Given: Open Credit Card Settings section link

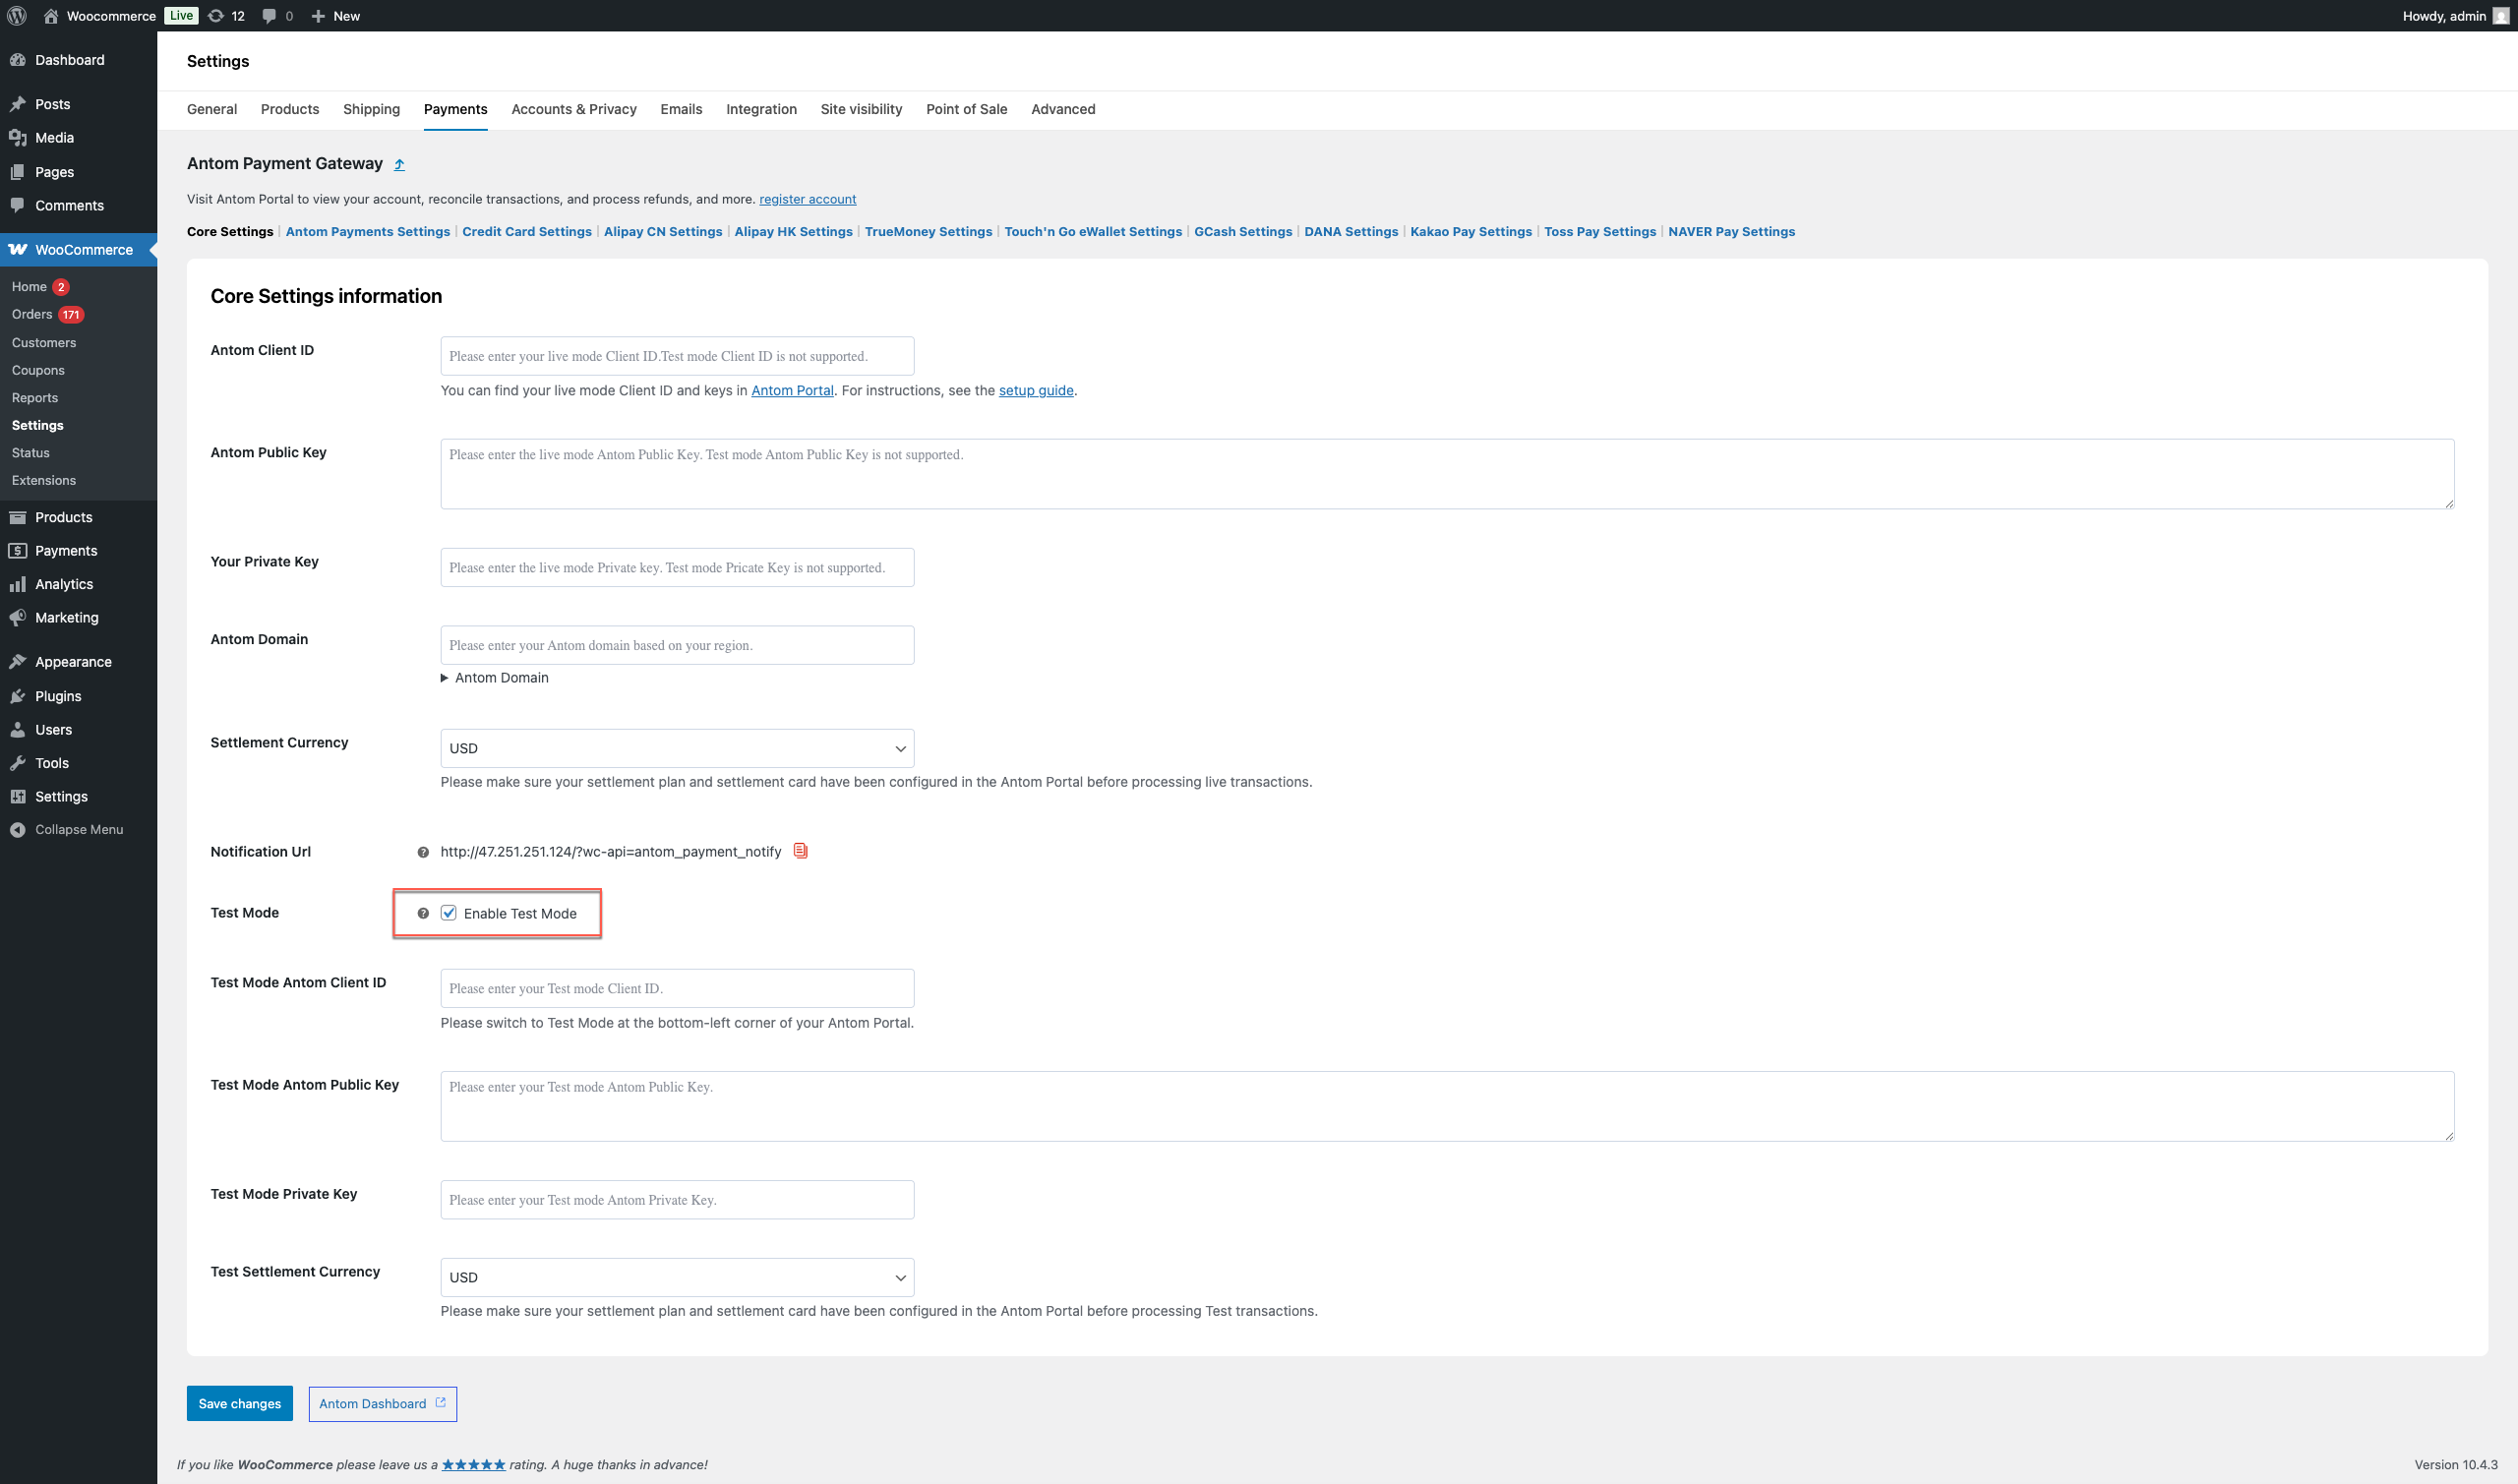Looking at the screenshot, I should (x=527, y=231).
